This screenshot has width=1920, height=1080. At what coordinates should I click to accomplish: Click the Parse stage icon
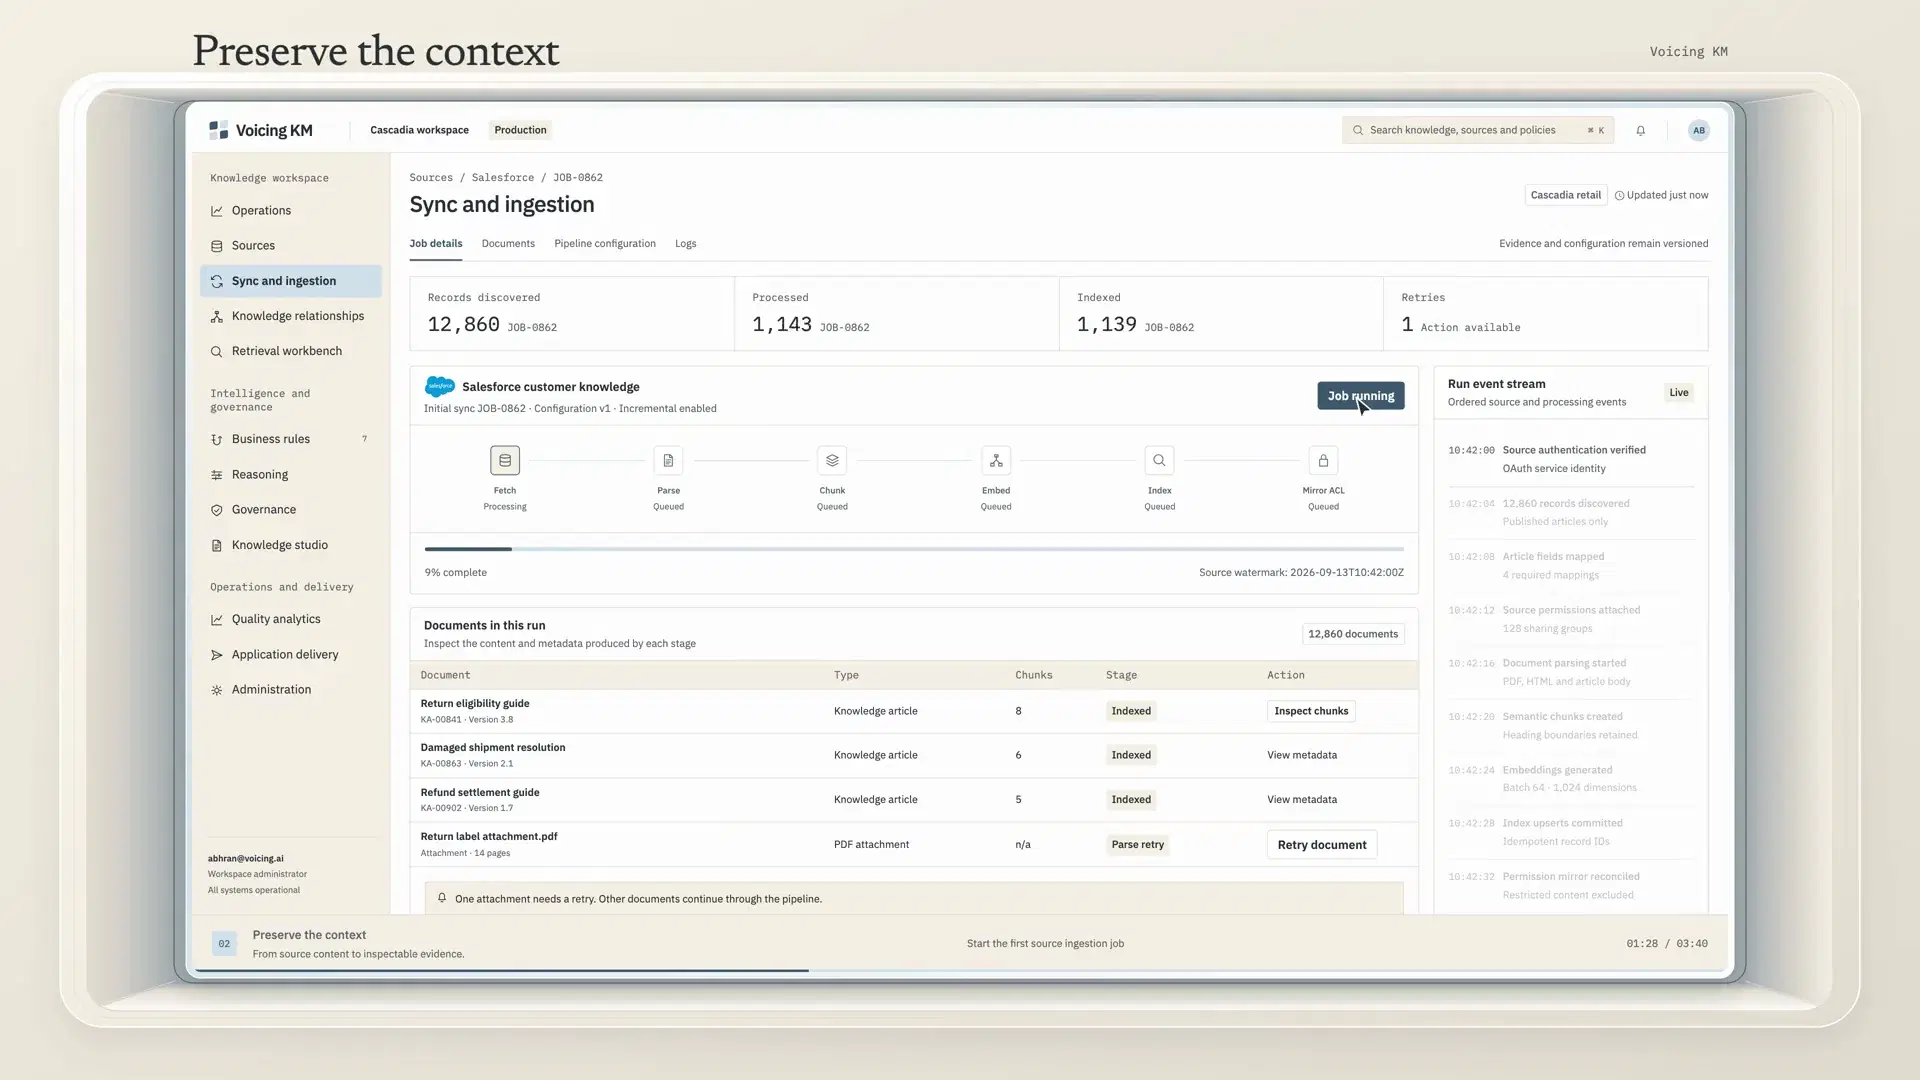[668, 460]
